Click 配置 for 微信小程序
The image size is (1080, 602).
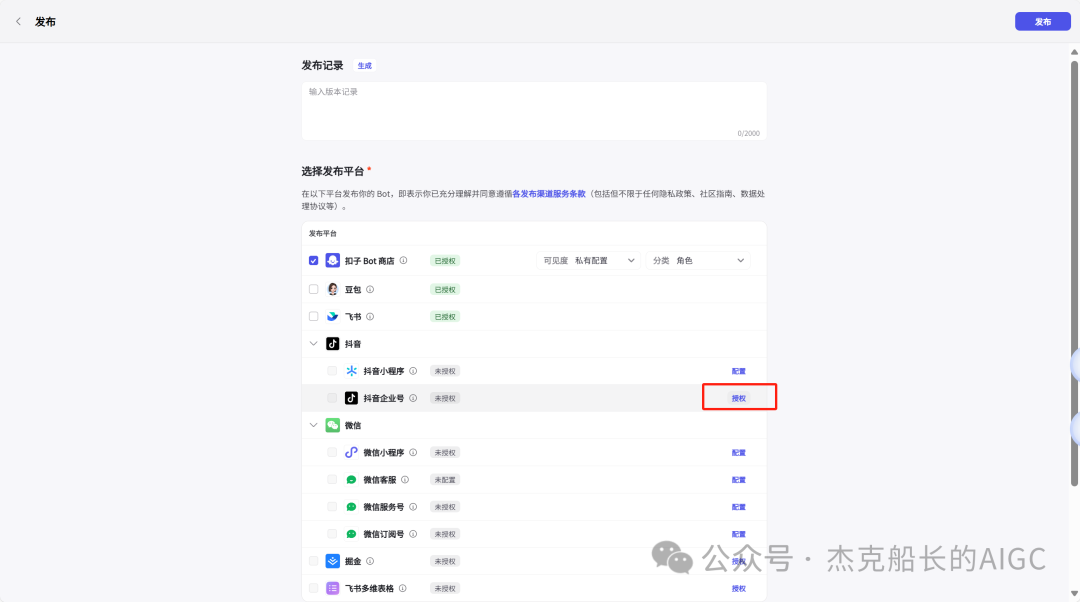pyautogui.click(x=738, y=453)
